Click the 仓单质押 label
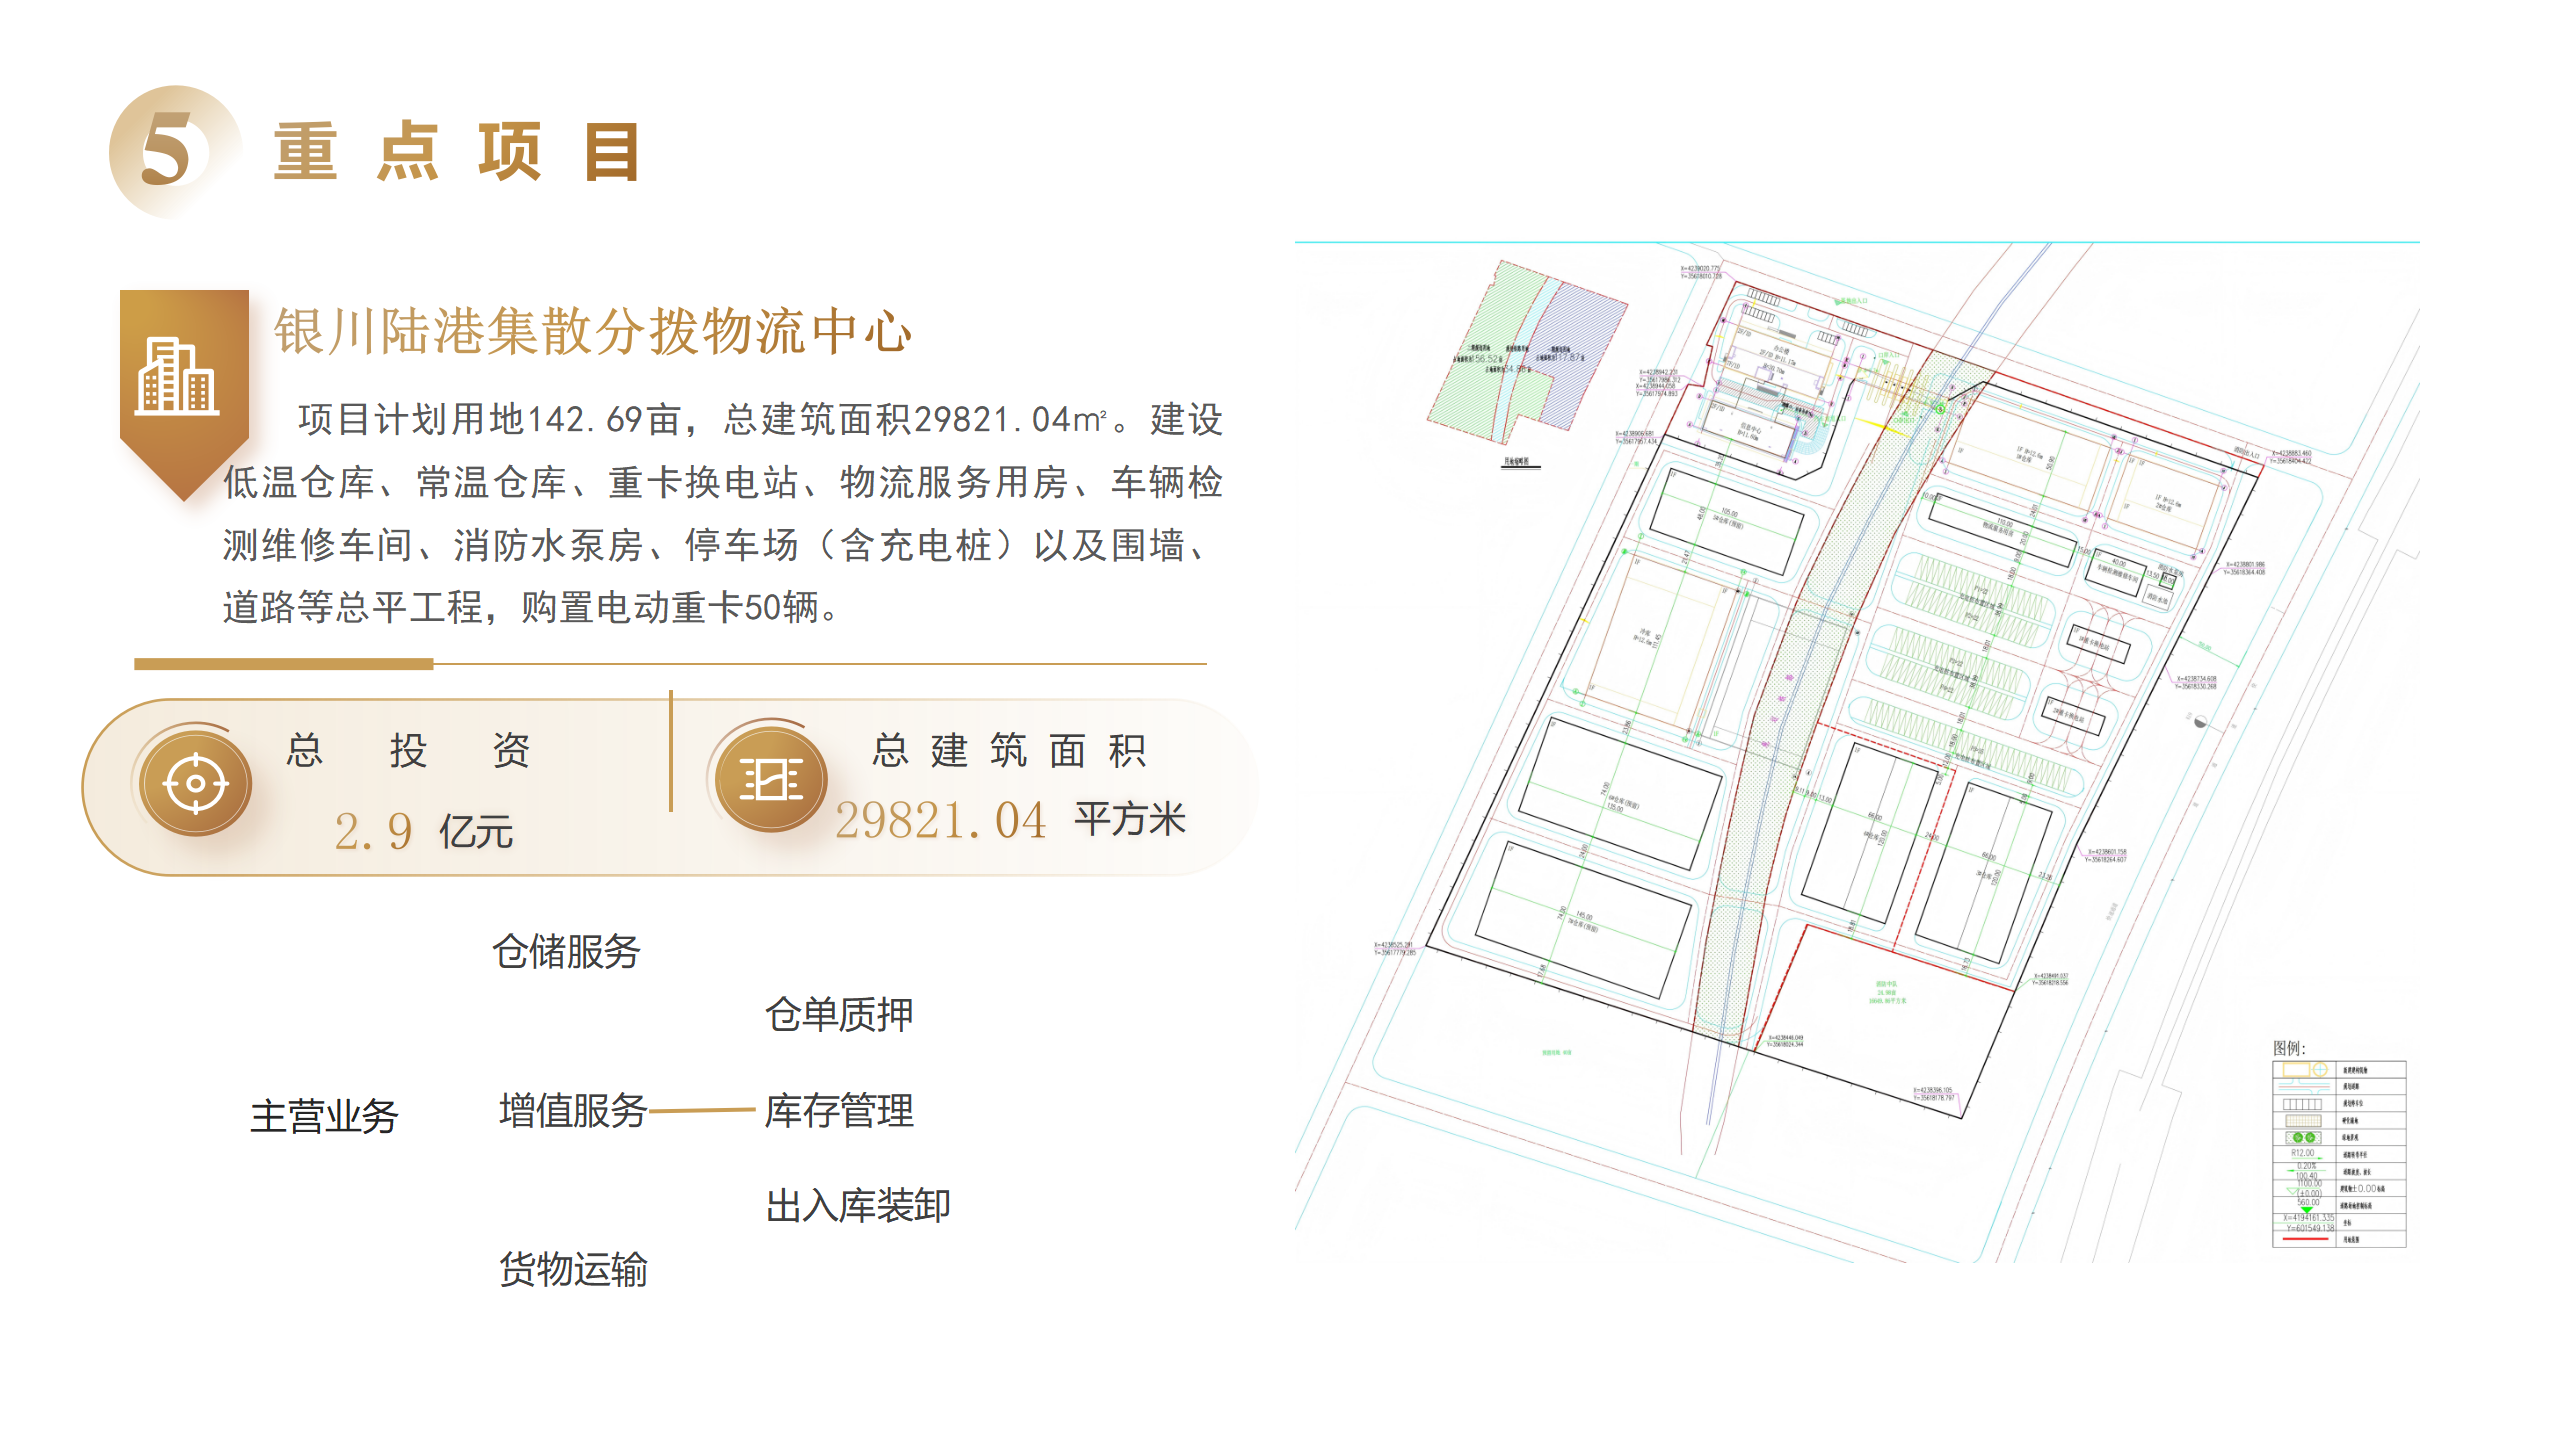The width and height of the screenshot is (2560, 1440). [838, 1014]
